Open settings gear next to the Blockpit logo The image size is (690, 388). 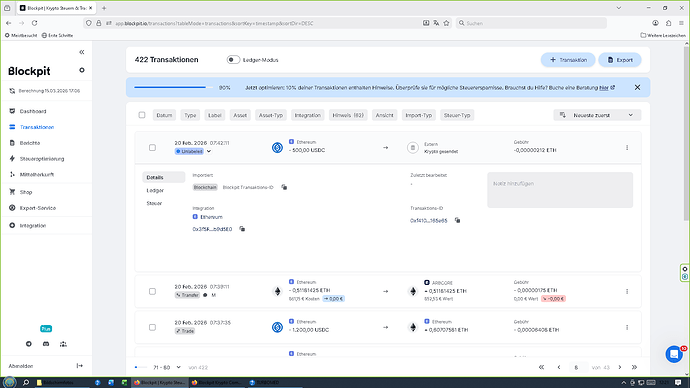tap(81, 70)
